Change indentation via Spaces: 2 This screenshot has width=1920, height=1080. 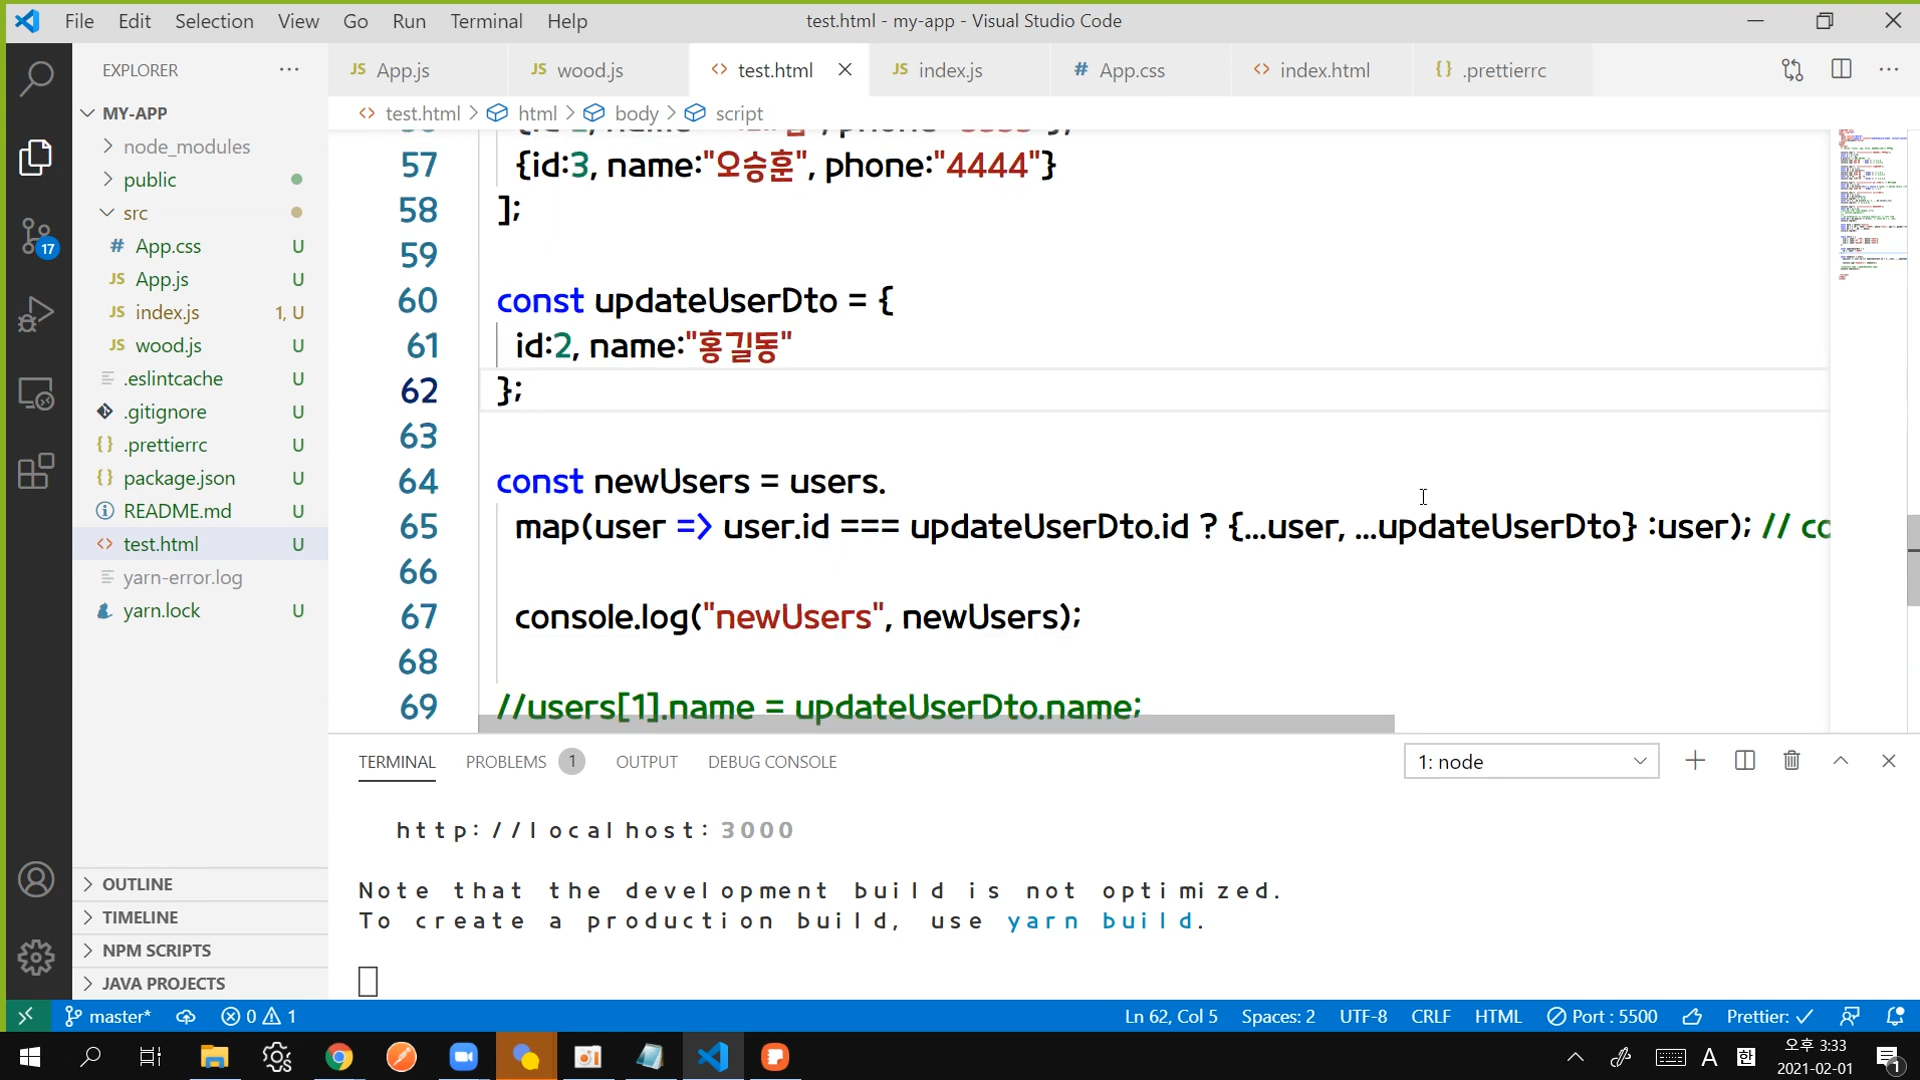point(1278,1016)
